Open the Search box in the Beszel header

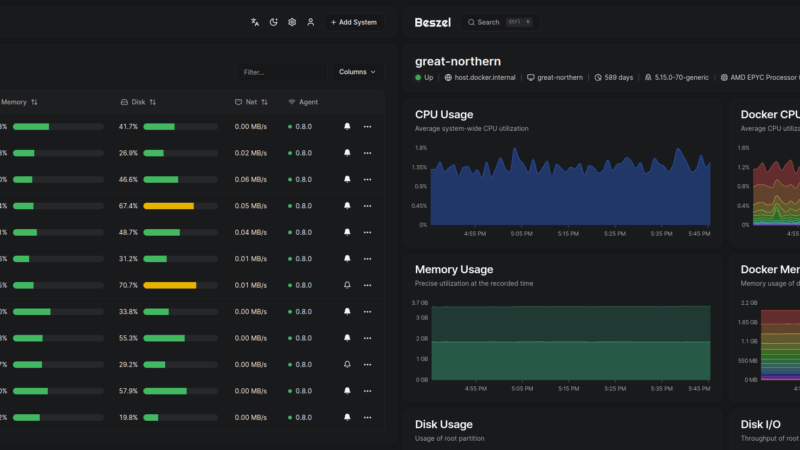click(499, 22)
